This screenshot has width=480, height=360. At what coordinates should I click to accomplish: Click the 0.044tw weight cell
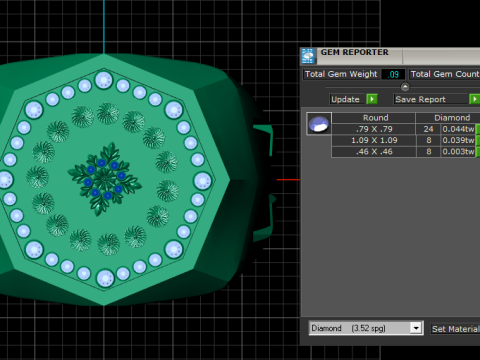(x=458, y=129)
